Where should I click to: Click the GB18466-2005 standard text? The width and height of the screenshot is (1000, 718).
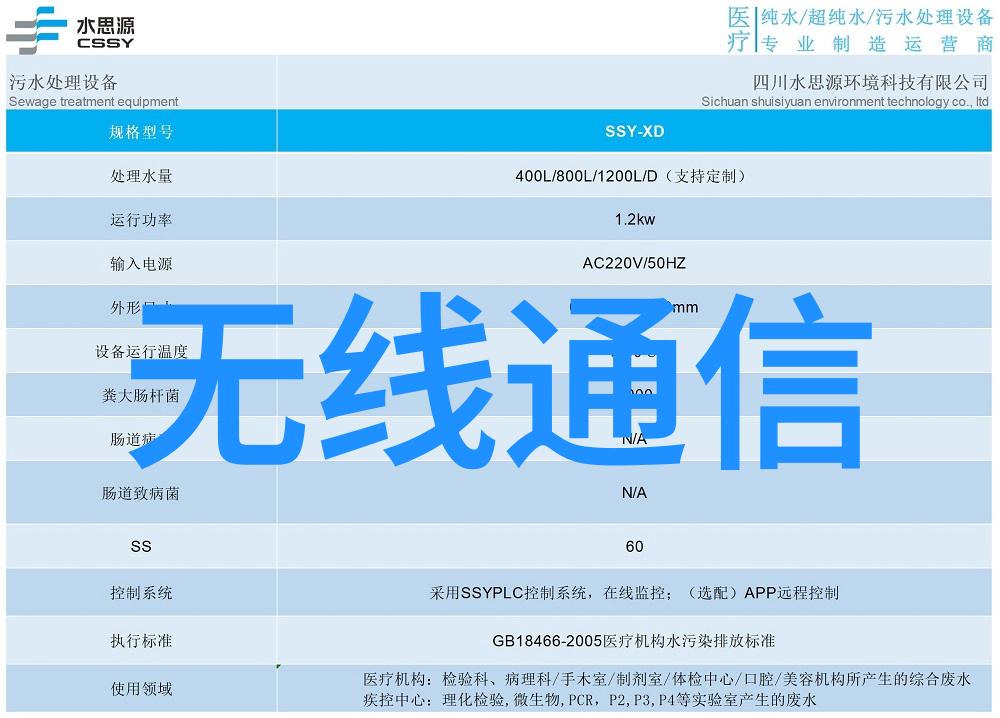tap(633, 640)
